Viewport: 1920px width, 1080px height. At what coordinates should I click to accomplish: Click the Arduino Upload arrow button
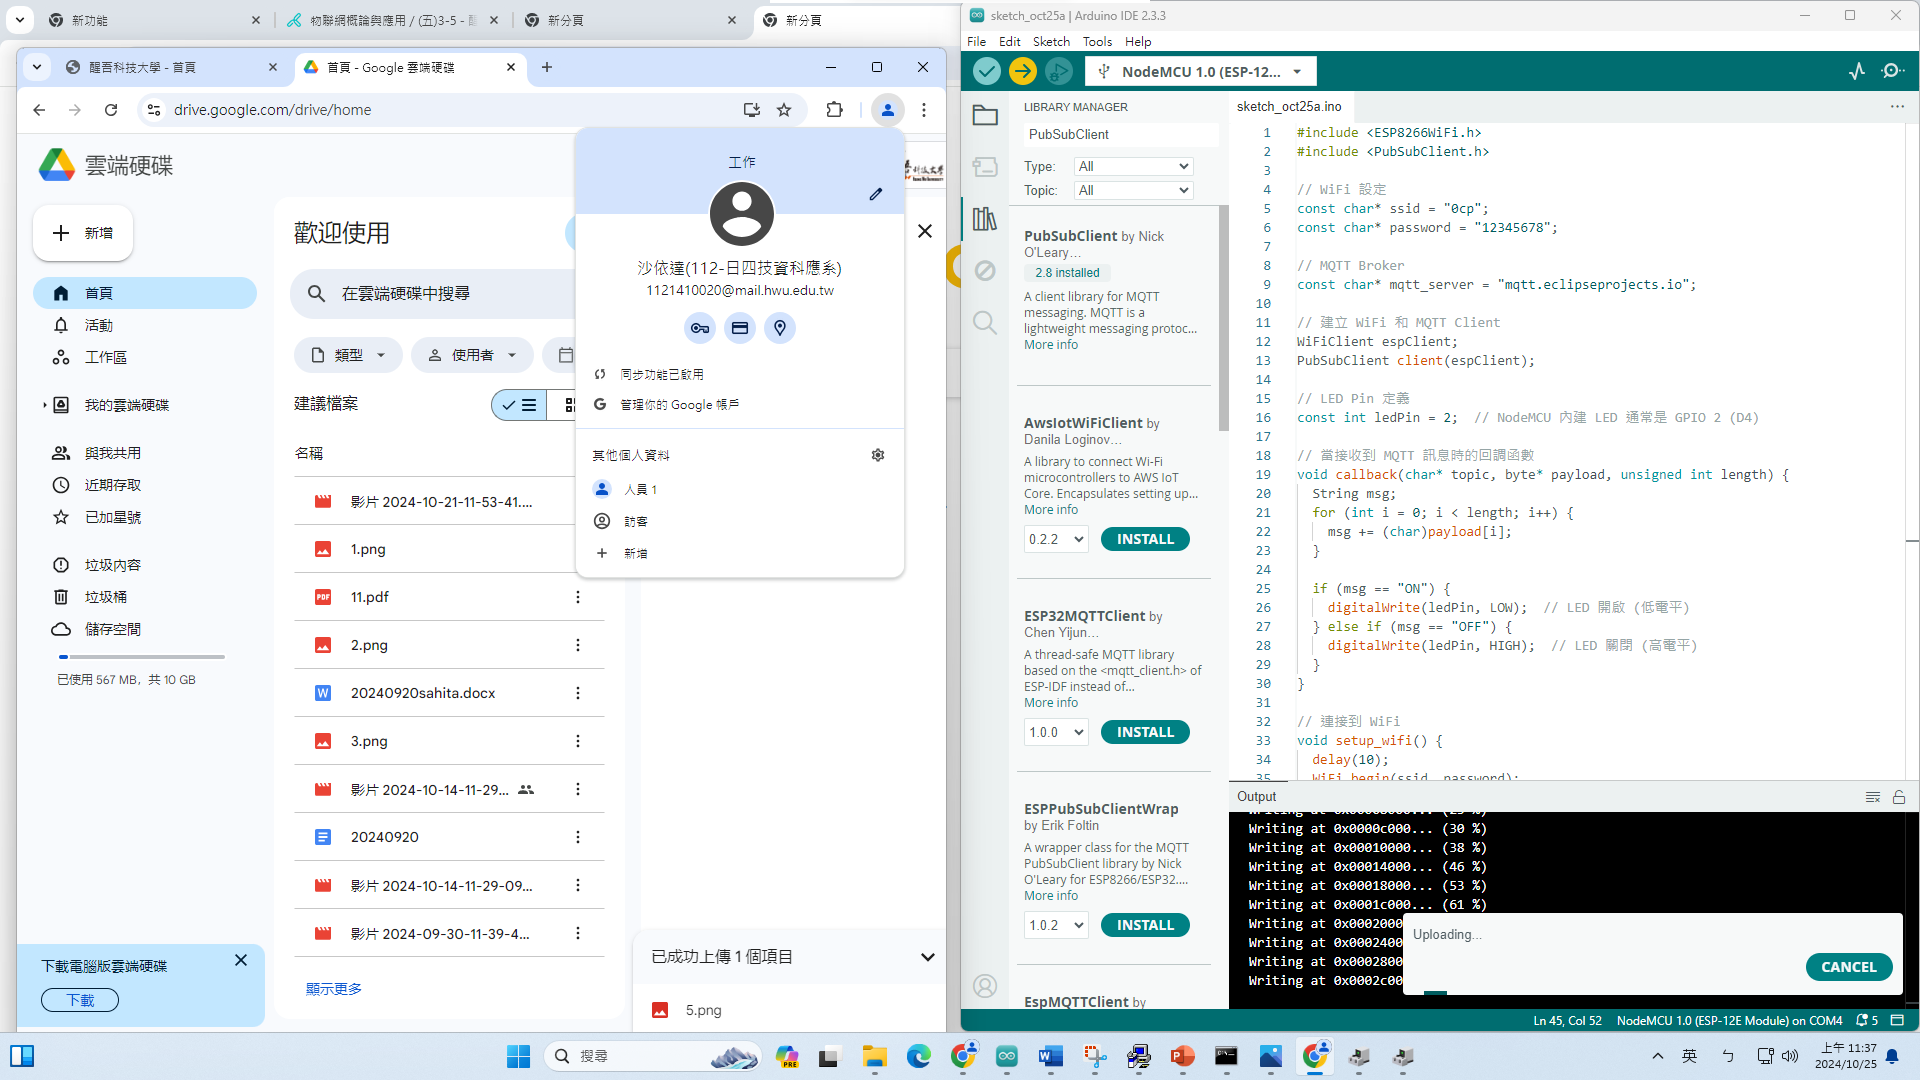click(1022, 71)
